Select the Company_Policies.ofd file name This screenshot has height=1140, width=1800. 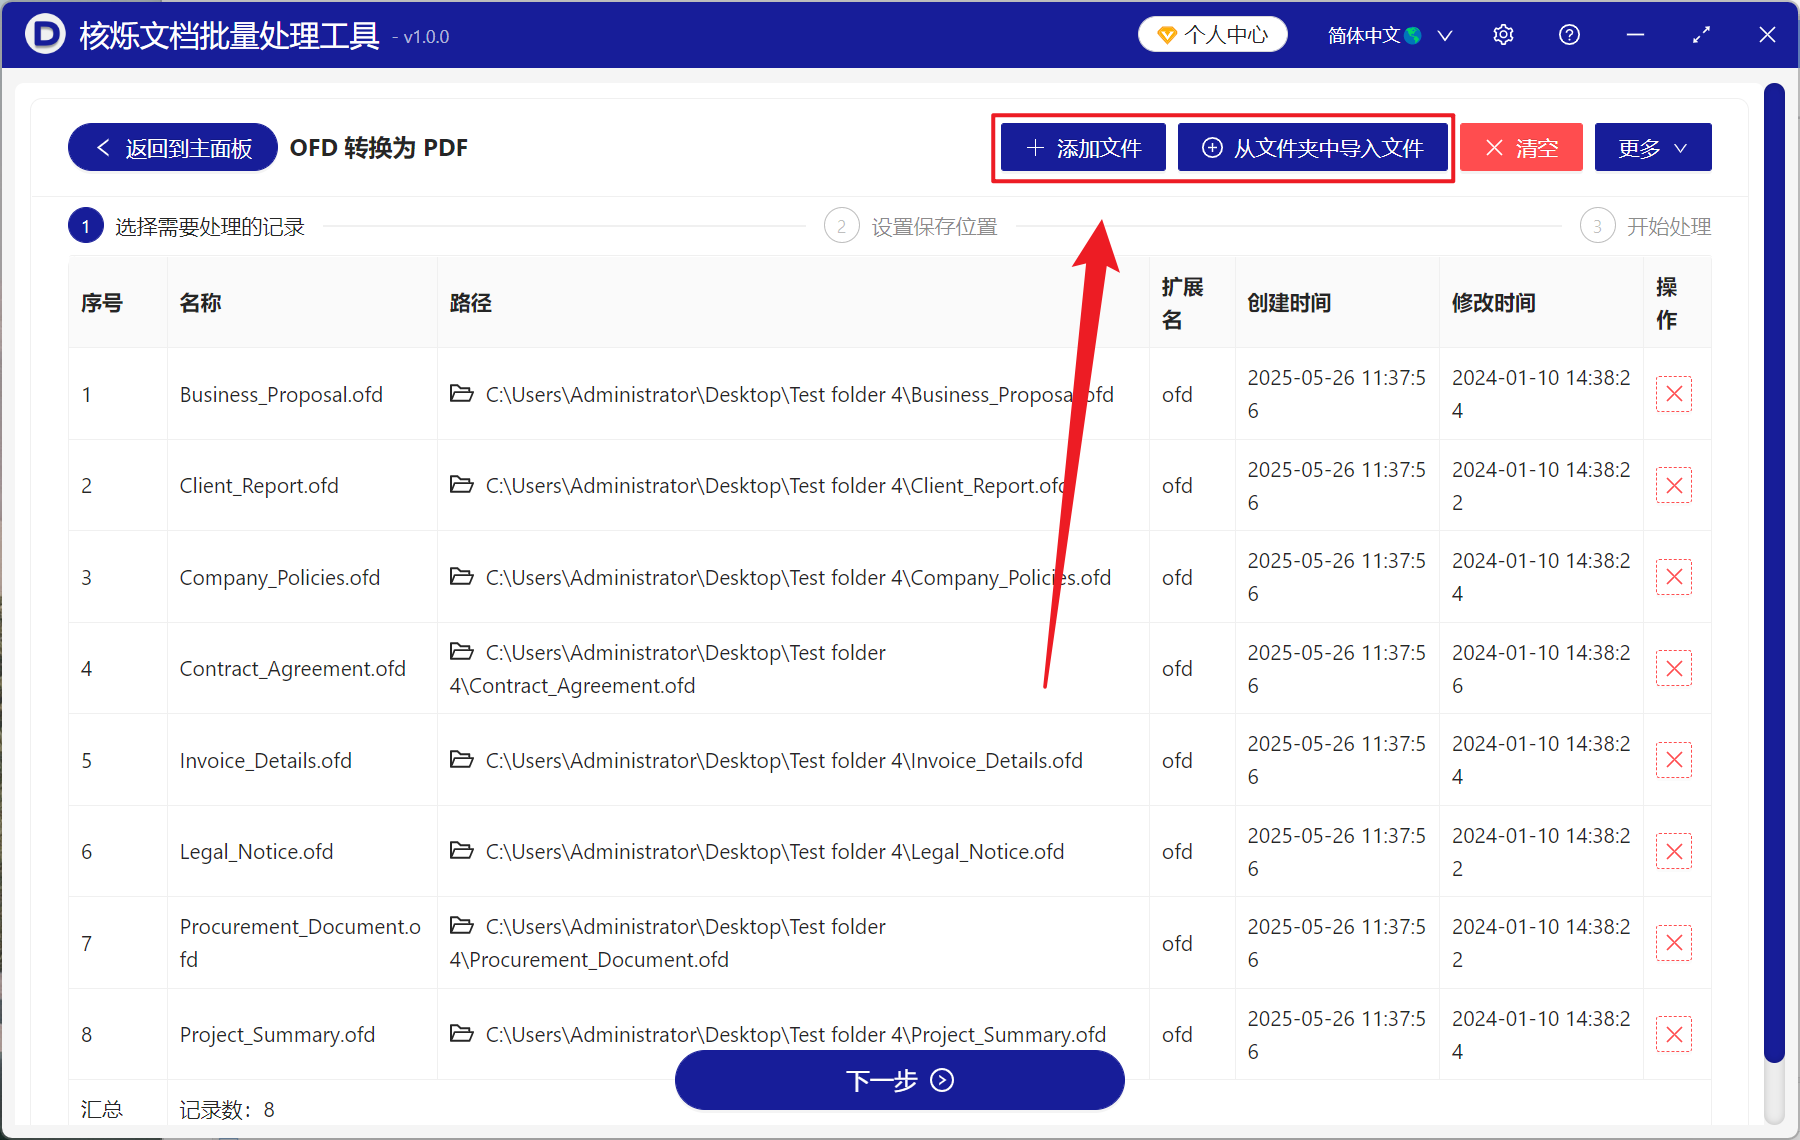click(x=280, y=578)
